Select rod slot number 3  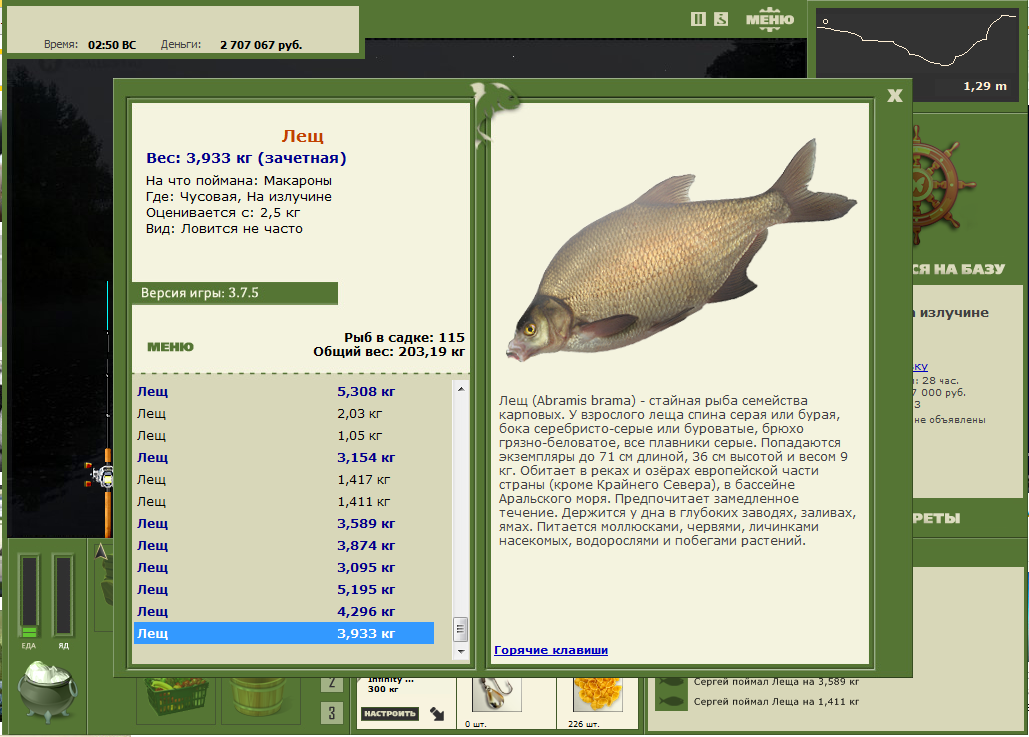pos(332,713)
